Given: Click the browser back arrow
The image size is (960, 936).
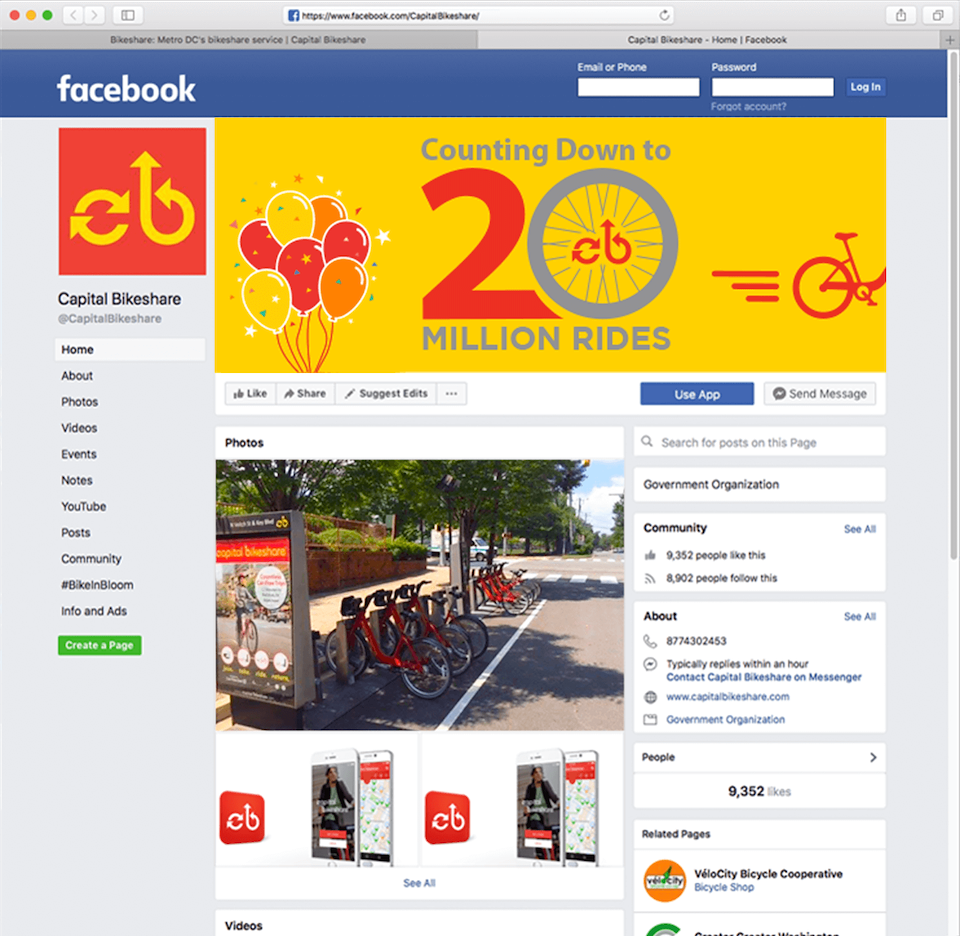Looking at the screenshot, I should click(x=73, y=15).
